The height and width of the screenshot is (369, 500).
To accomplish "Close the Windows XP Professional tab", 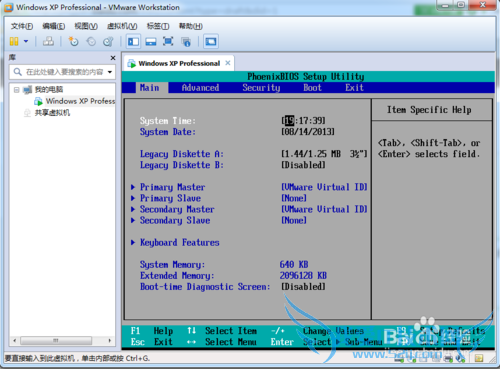I will pyautogui.click(x=228, y=63).
